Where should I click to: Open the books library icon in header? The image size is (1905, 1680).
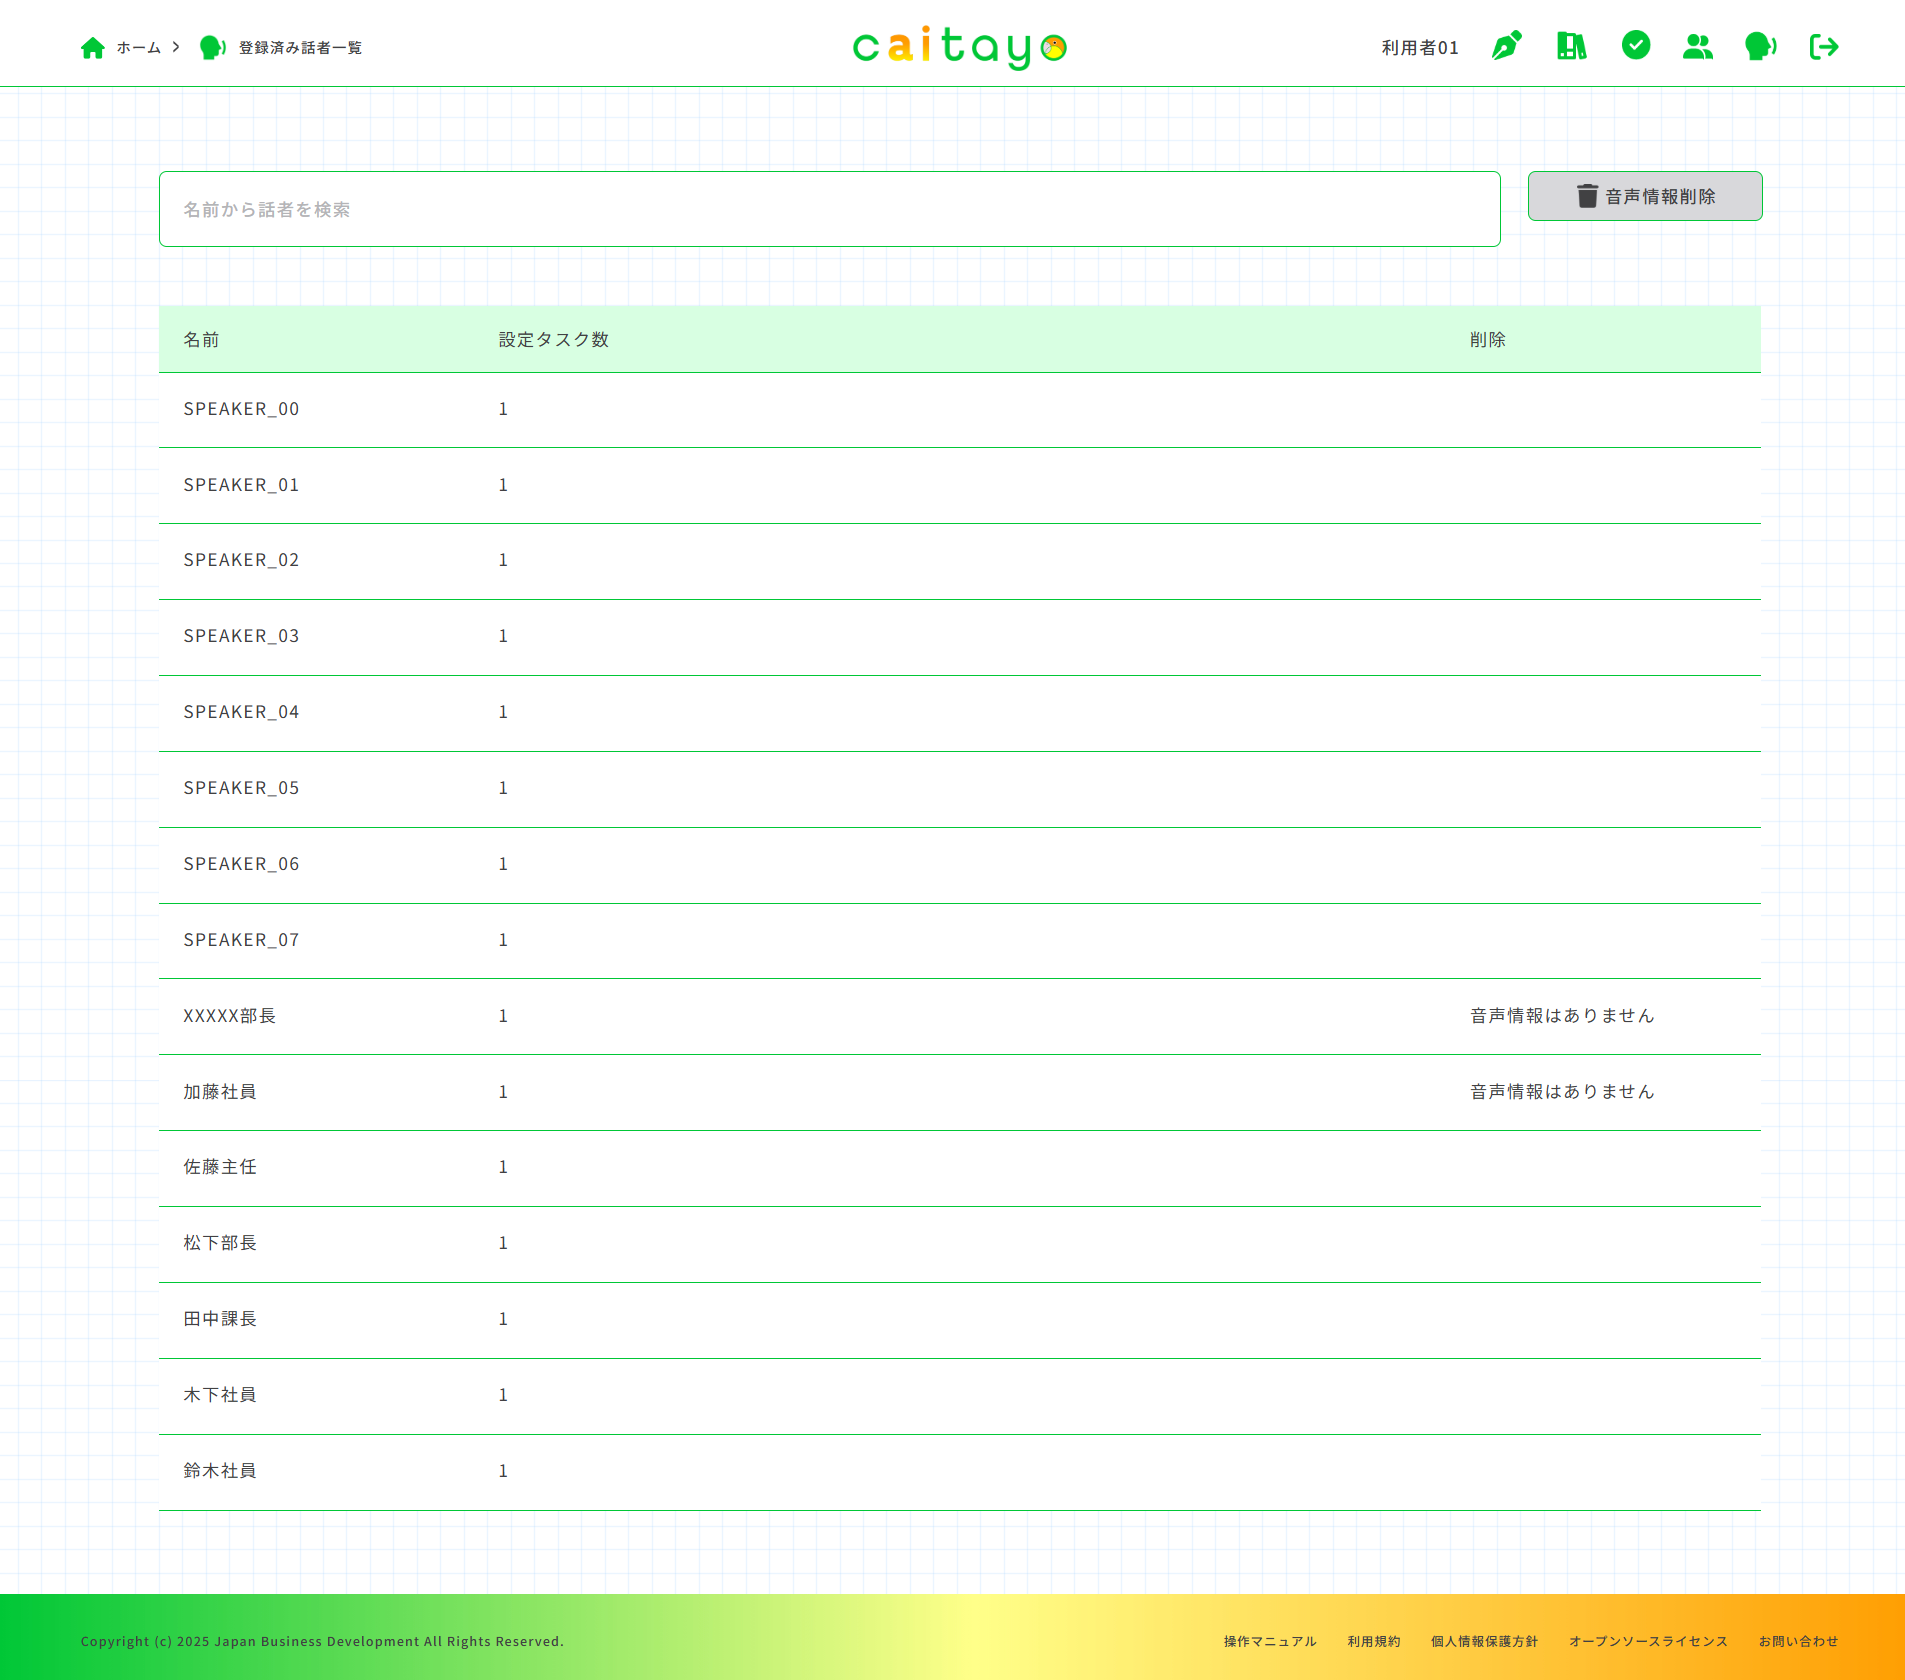(x=1571, y=46)
